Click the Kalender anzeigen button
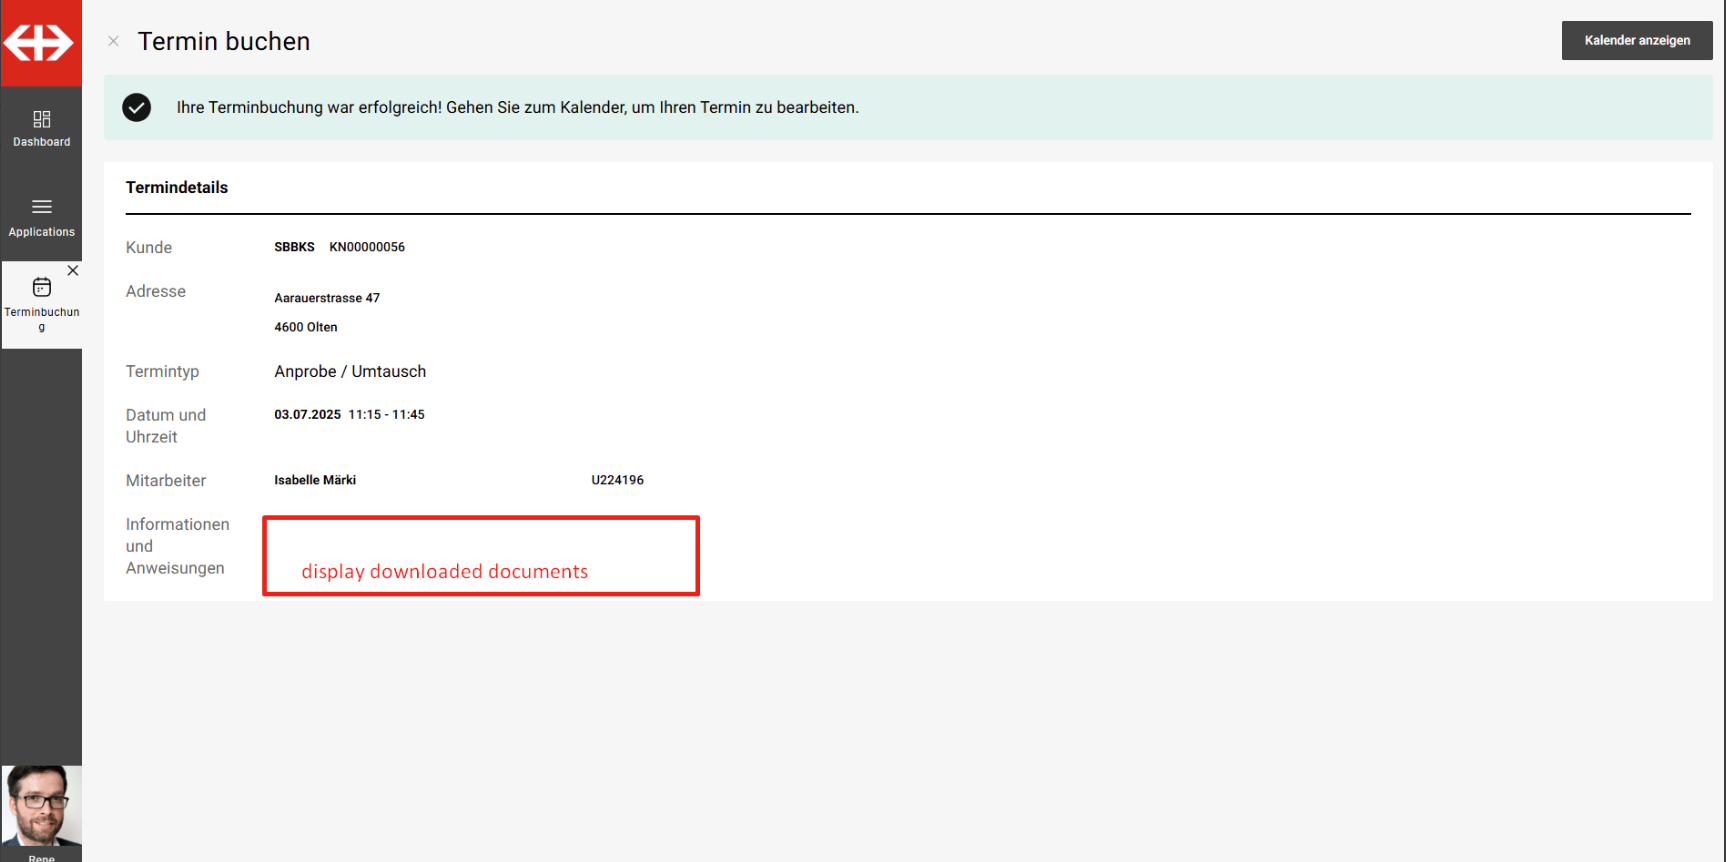The height and width of the screenshot is (862, 1726). (1637, 40)
